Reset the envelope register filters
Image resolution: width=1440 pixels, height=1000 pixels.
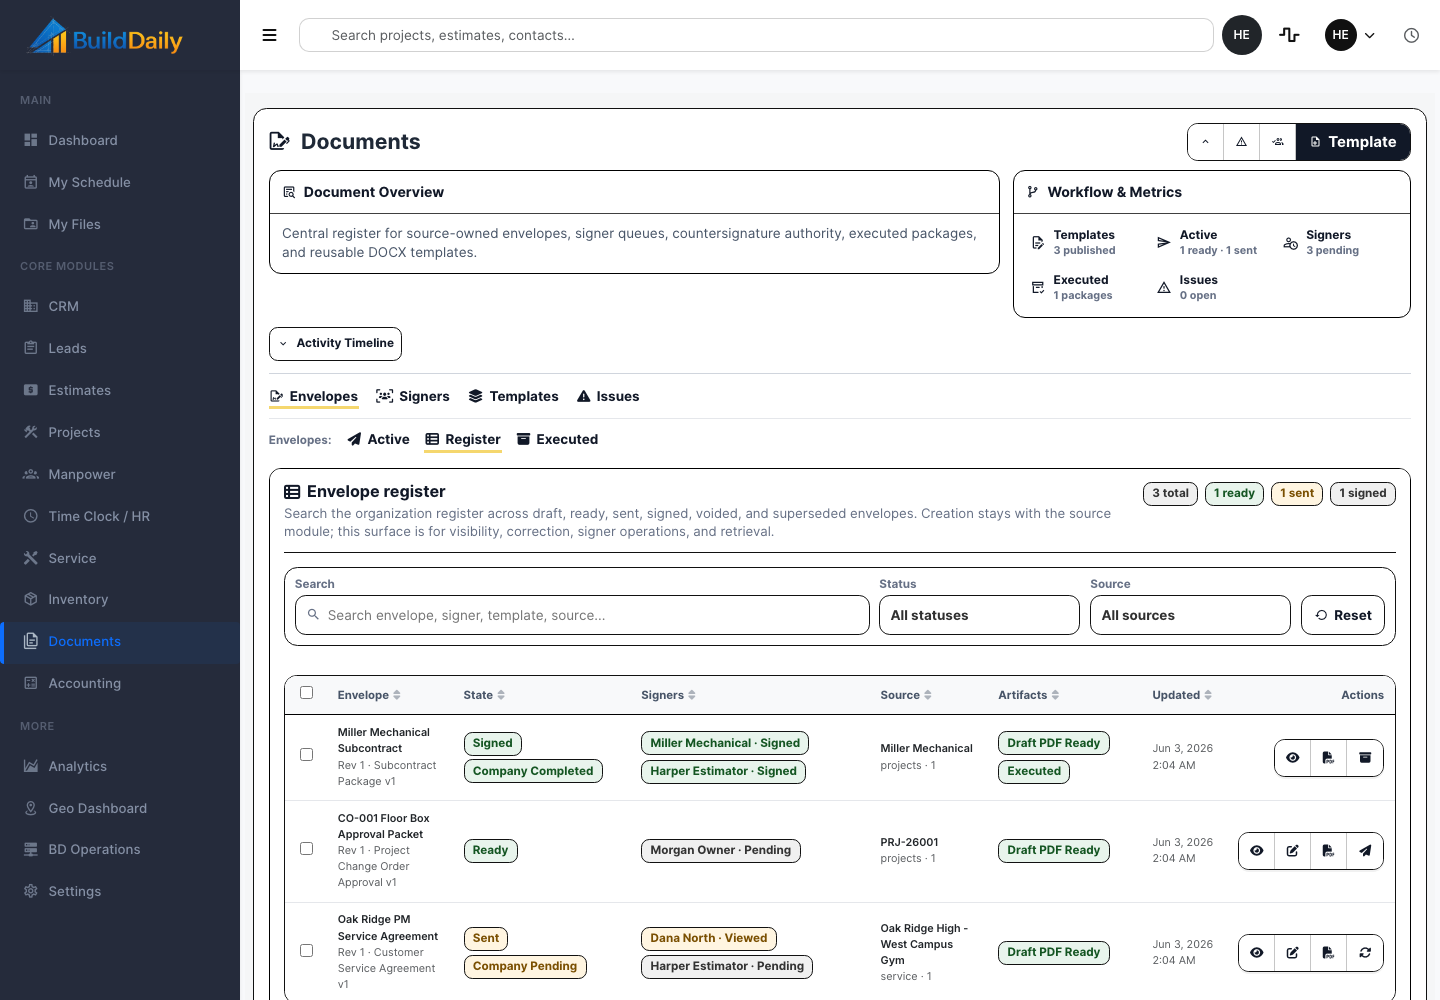(1343, 615)
